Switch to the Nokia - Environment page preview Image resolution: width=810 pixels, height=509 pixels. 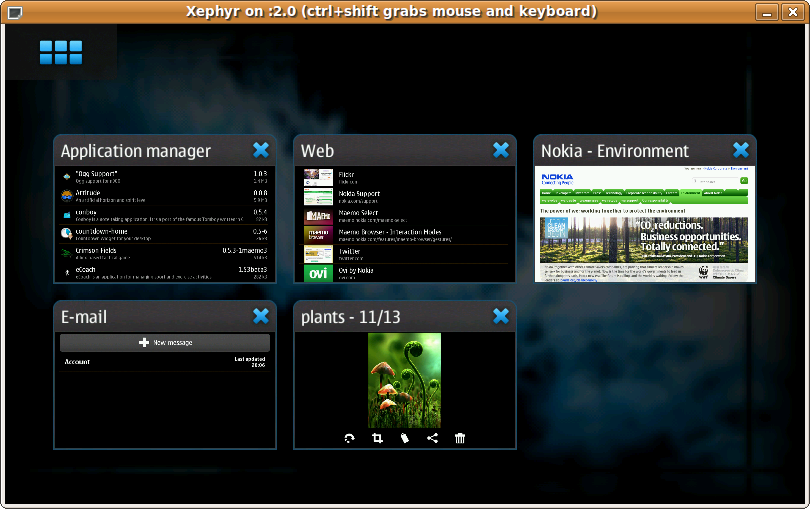click(644, 224)
